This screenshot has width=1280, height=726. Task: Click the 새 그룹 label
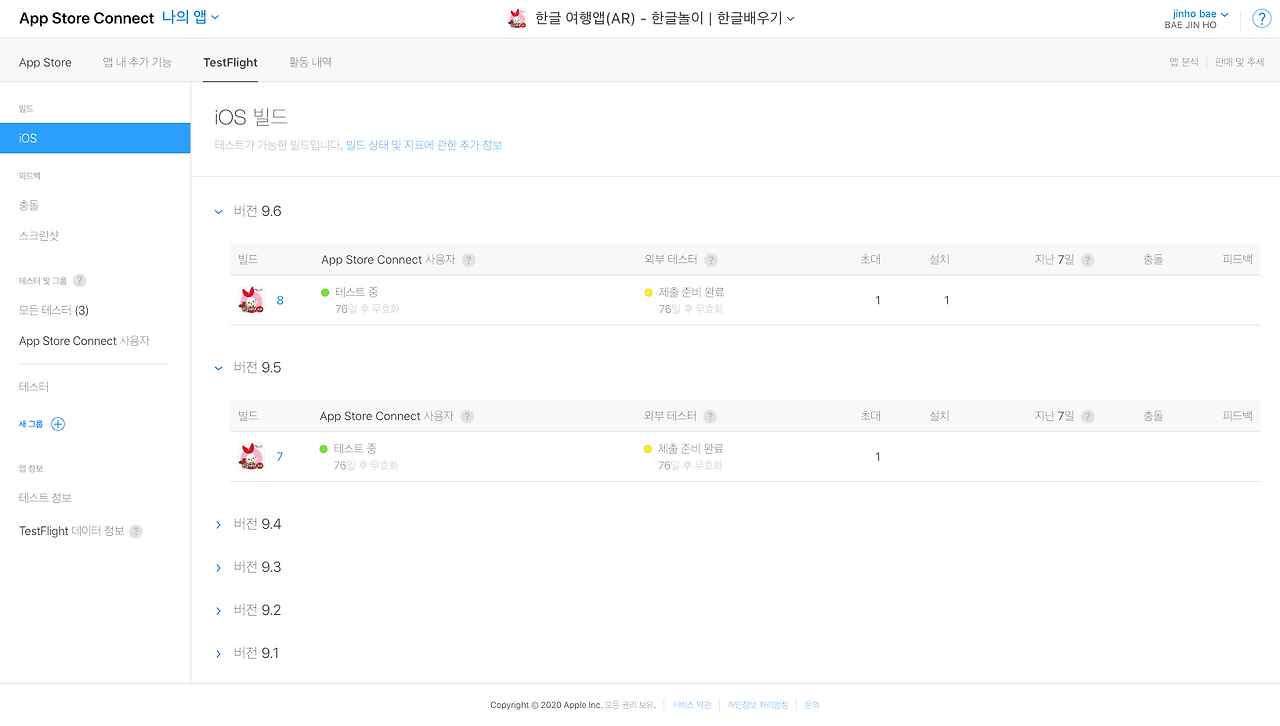[31, 424]
